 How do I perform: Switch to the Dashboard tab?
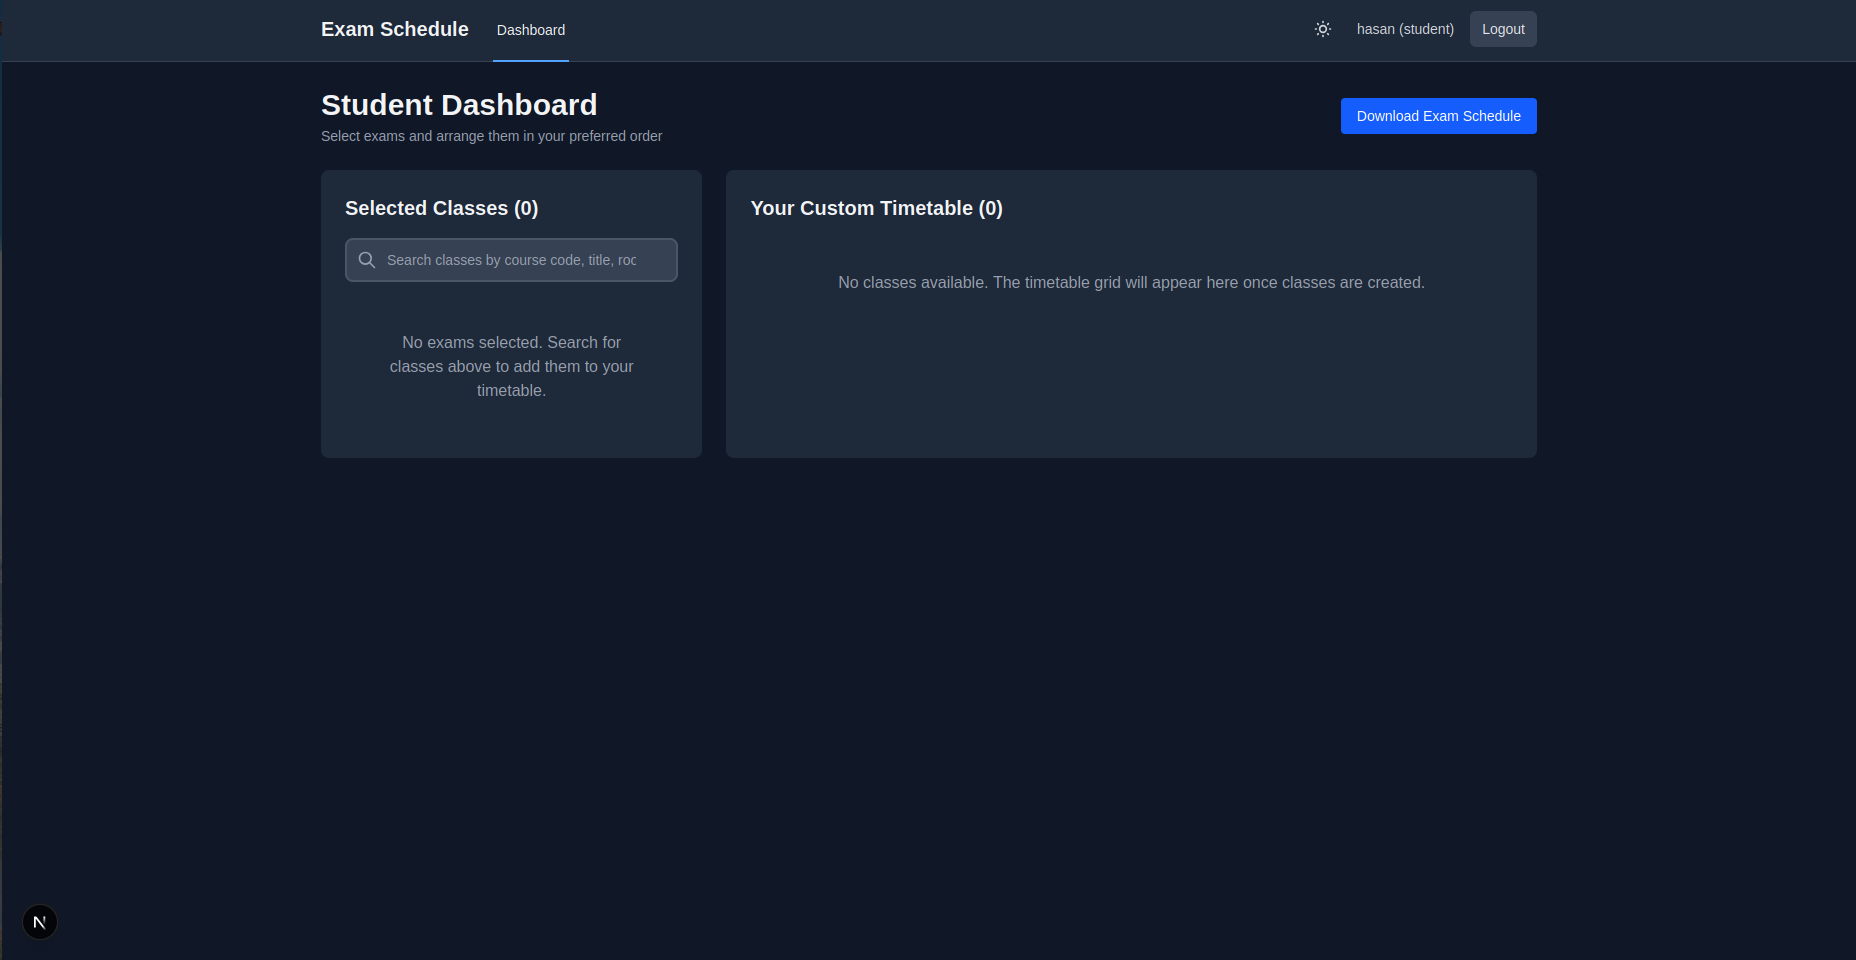click(x=530, y=30)
